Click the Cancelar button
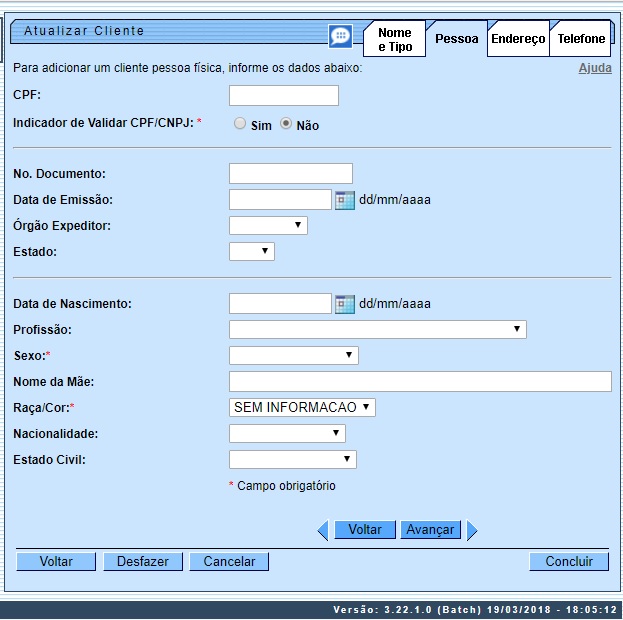 pos(229,562)
